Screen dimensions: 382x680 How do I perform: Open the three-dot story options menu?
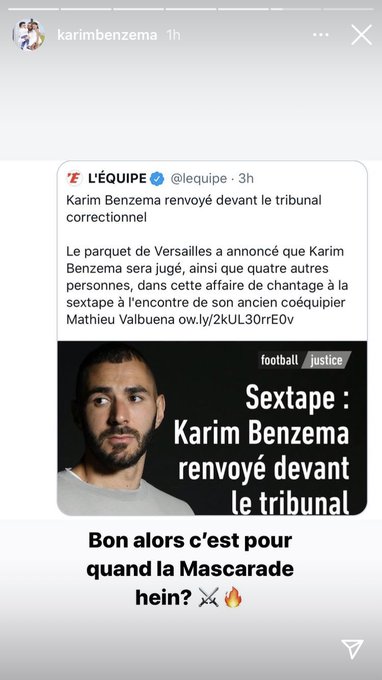(320, 35)
